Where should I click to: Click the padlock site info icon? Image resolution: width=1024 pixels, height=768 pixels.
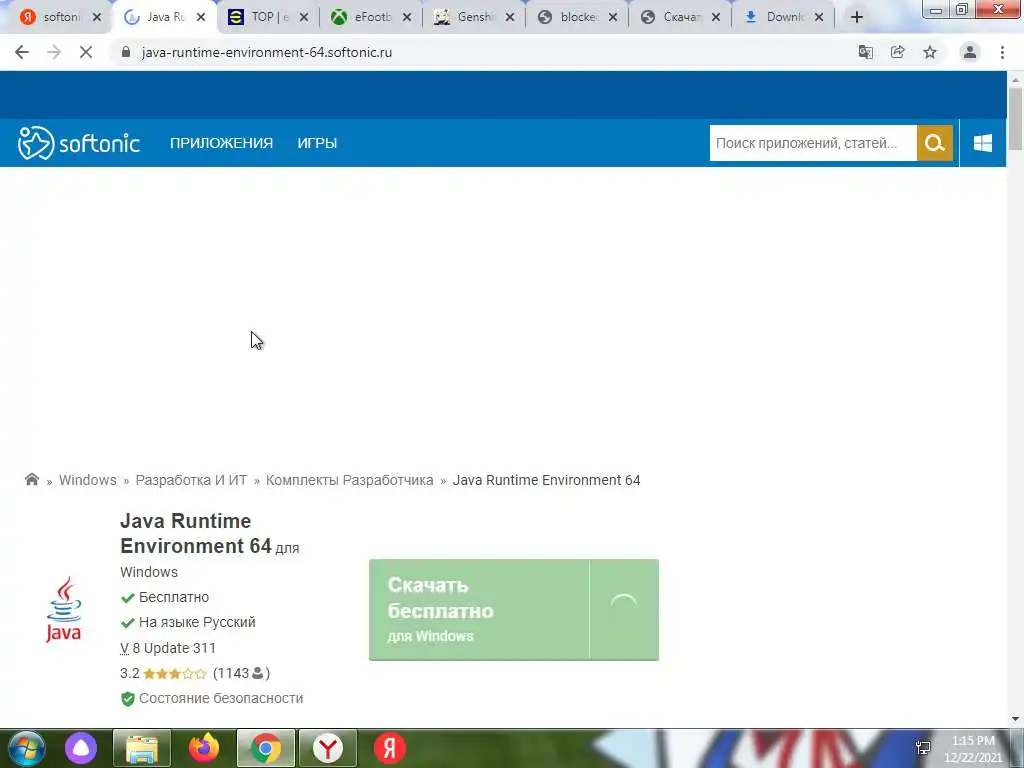point(126,52)
